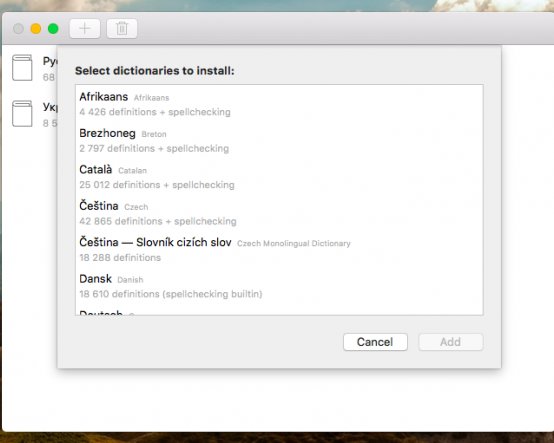
Task: Select the Ukrainian dictionary book icon
Action: [22, 113]
